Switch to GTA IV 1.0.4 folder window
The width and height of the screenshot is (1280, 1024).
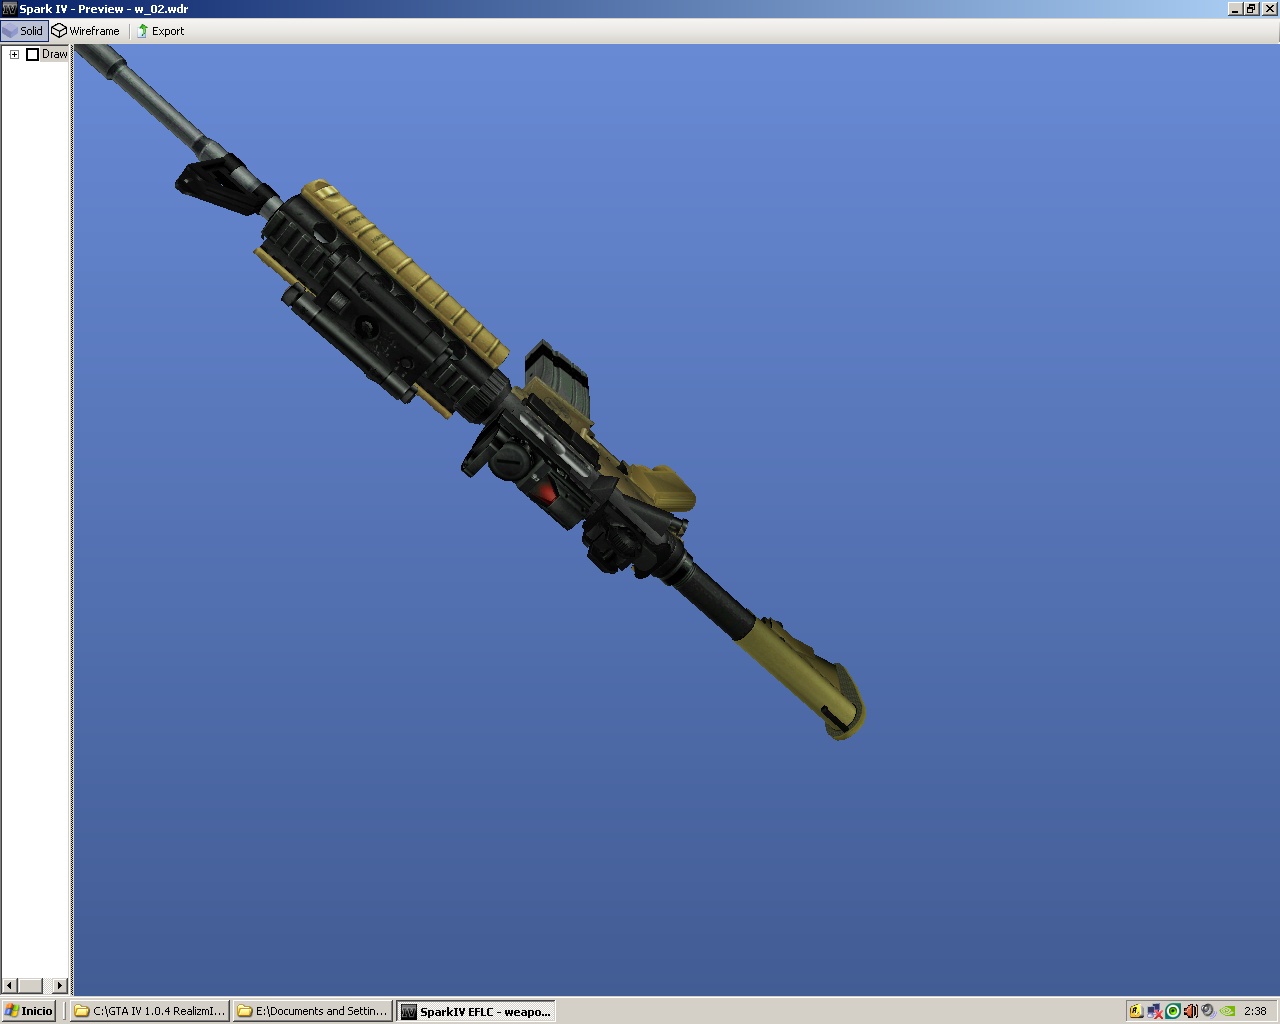click(x=149, y=1011)
